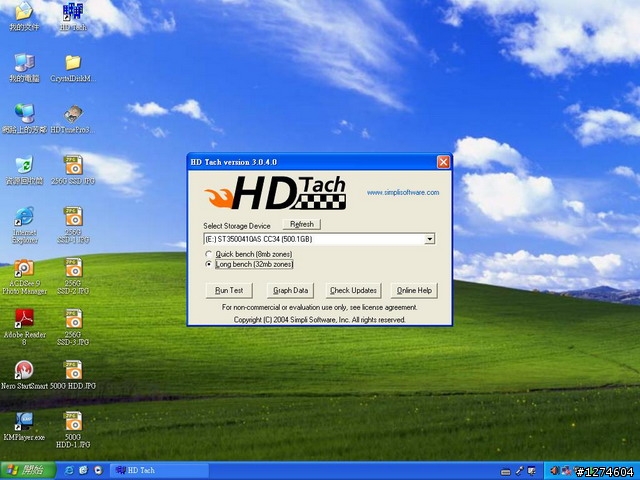This screenshot has height=480, width=640.
Task: Close the HD Tach dialog window
Action: coord(443,162)
